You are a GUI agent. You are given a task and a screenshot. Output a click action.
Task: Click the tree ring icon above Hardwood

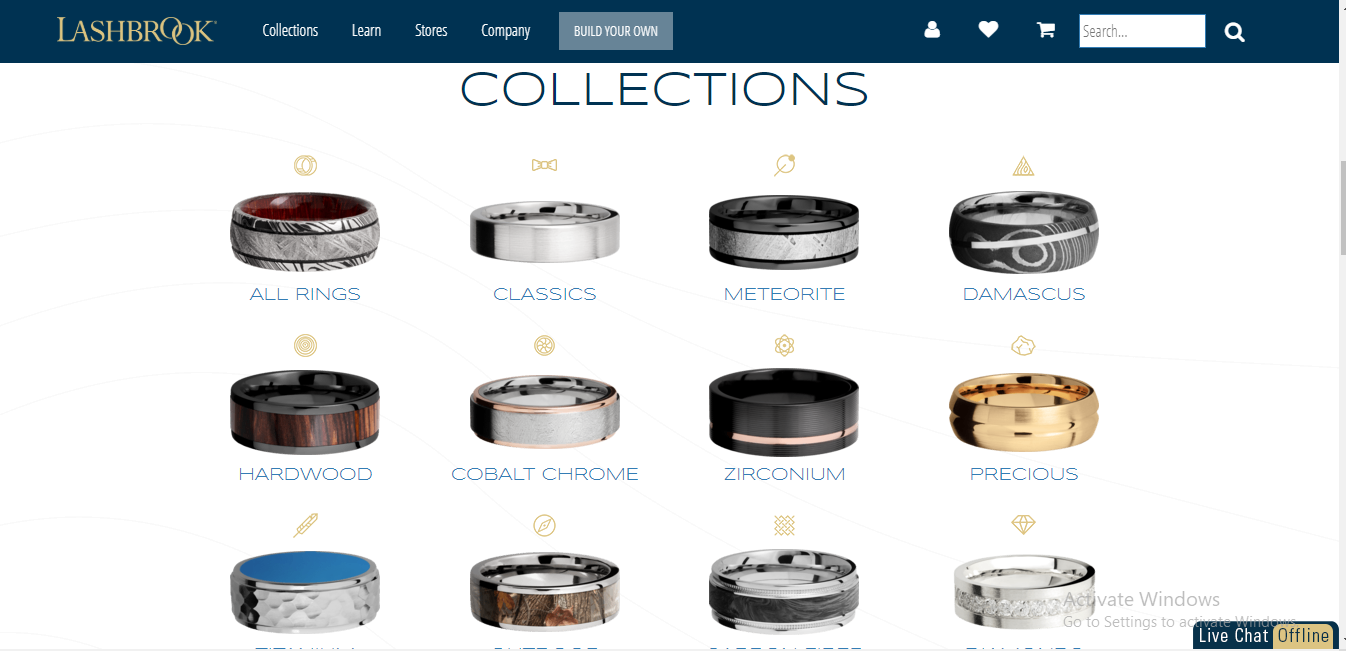tap(305, 346)
